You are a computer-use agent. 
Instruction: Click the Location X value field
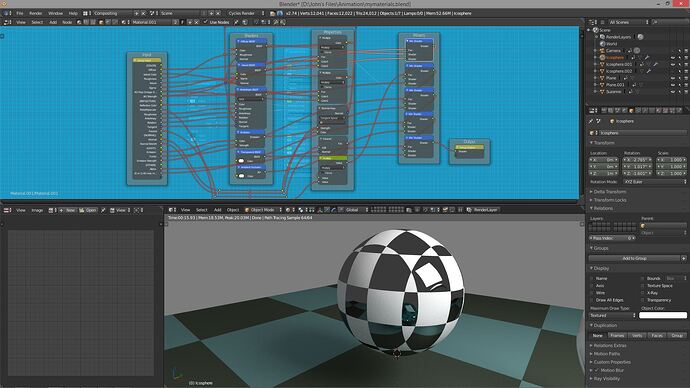coord(604,160)
